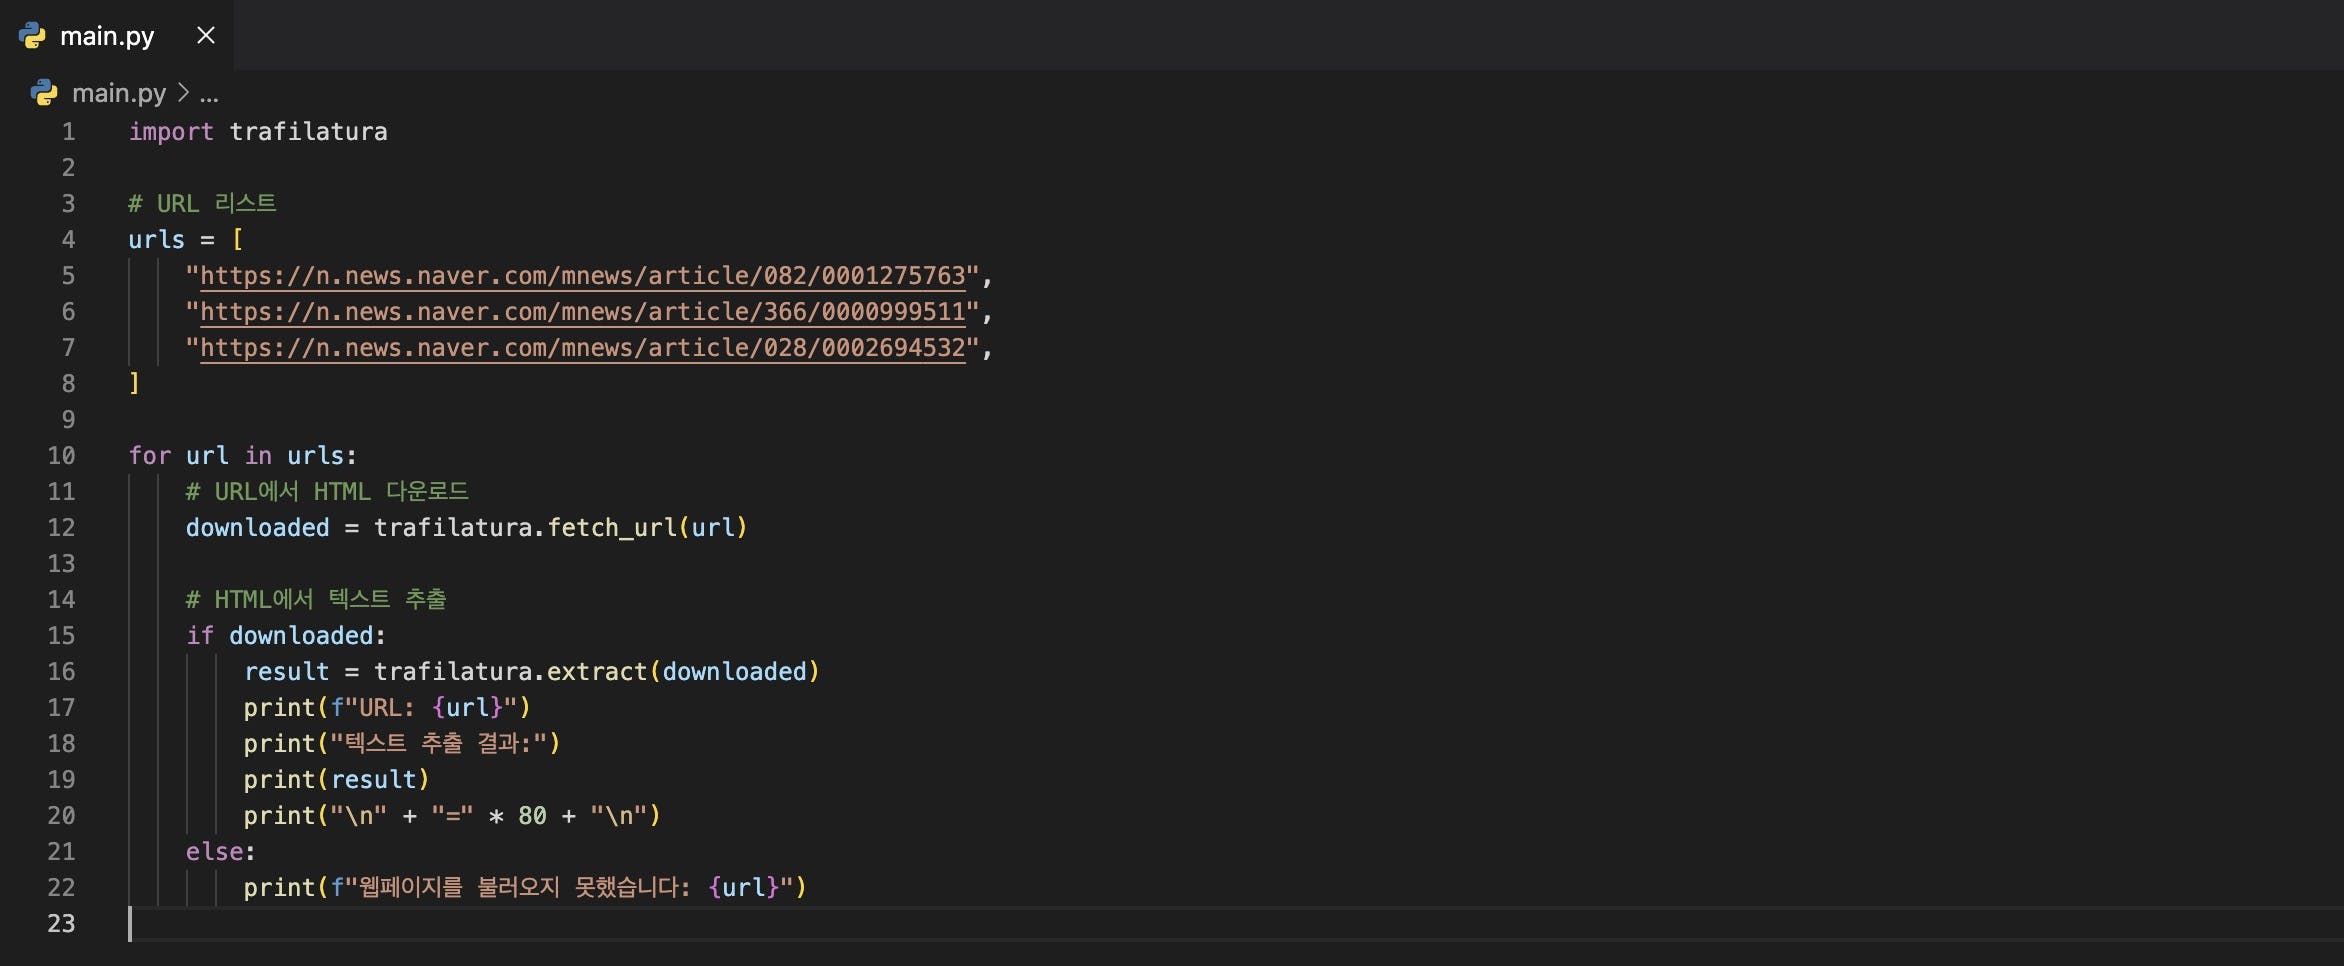Click line number 21 at the else statement
The image size is (2344, 966).
click(x=61, y=852)
